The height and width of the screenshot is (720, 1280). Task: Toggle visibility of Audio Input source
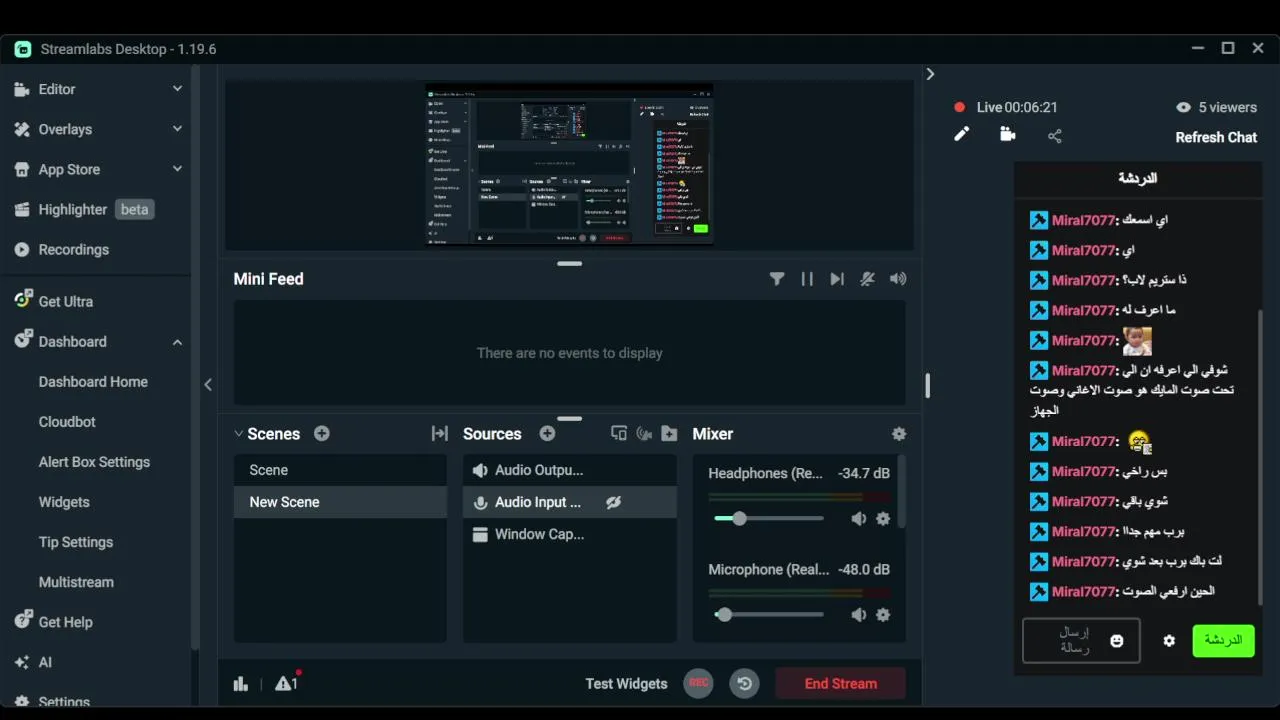point(613,502)
